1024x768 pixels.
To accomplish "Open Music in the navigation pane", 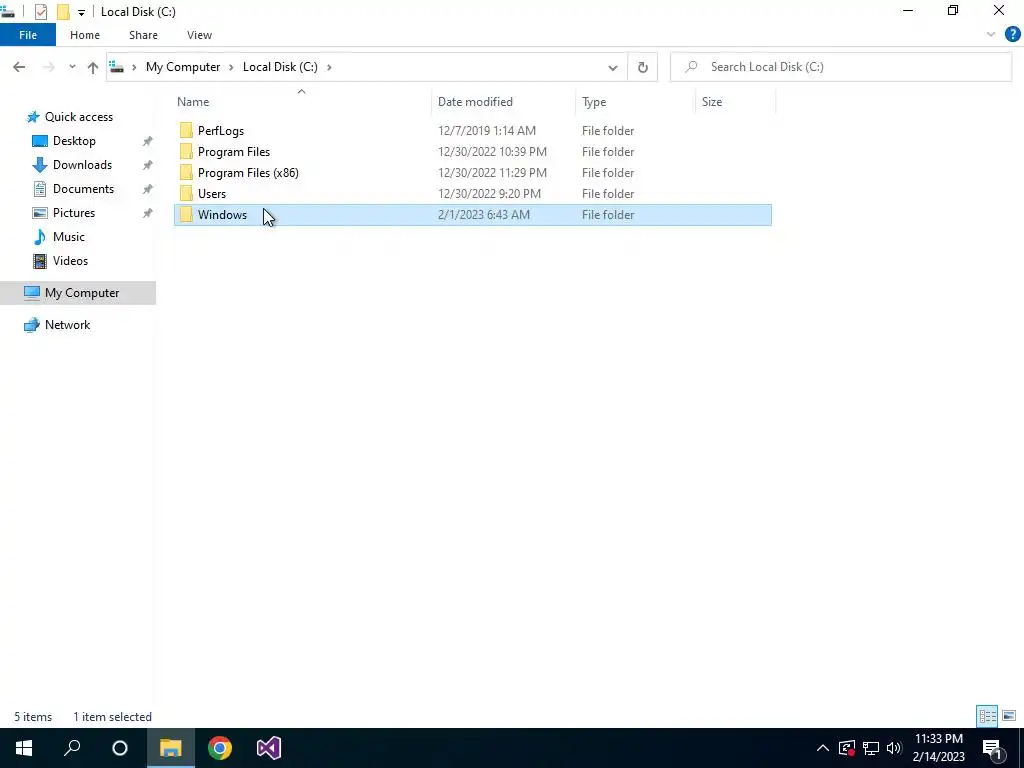I will pyautogui.click(x=69, y=237).
